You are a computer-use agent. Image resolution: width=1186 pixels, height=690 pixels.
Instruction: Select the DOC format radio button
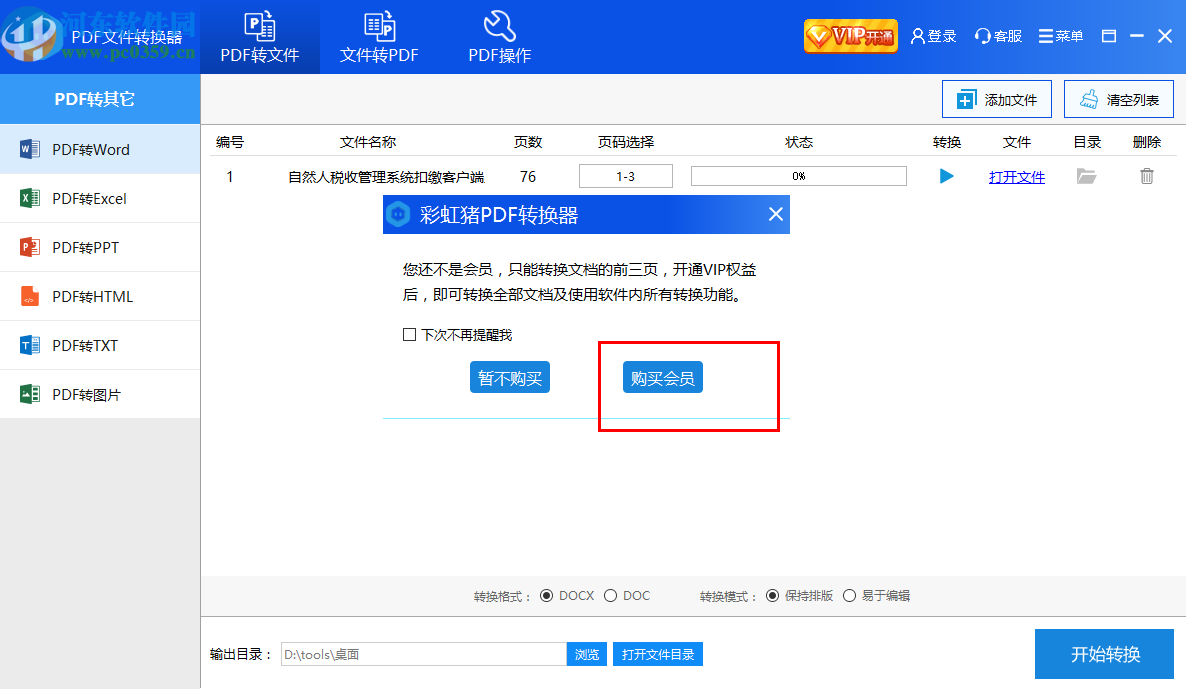tap(610, 596)
